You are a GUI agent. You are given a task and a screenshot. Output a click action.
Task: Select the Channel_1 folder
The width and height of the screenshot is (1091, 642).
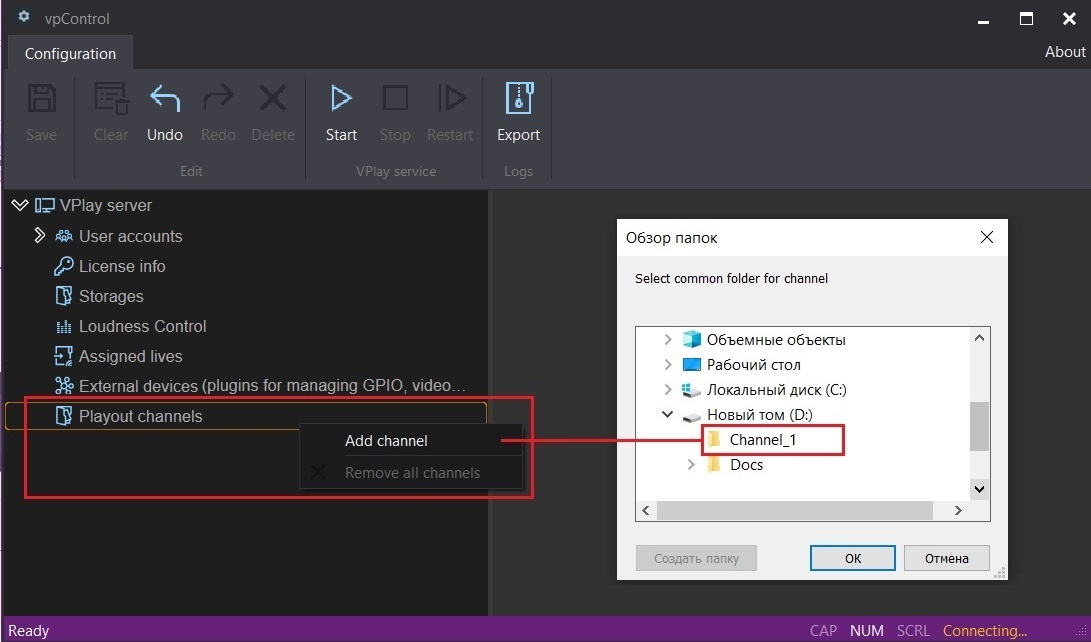763,440
